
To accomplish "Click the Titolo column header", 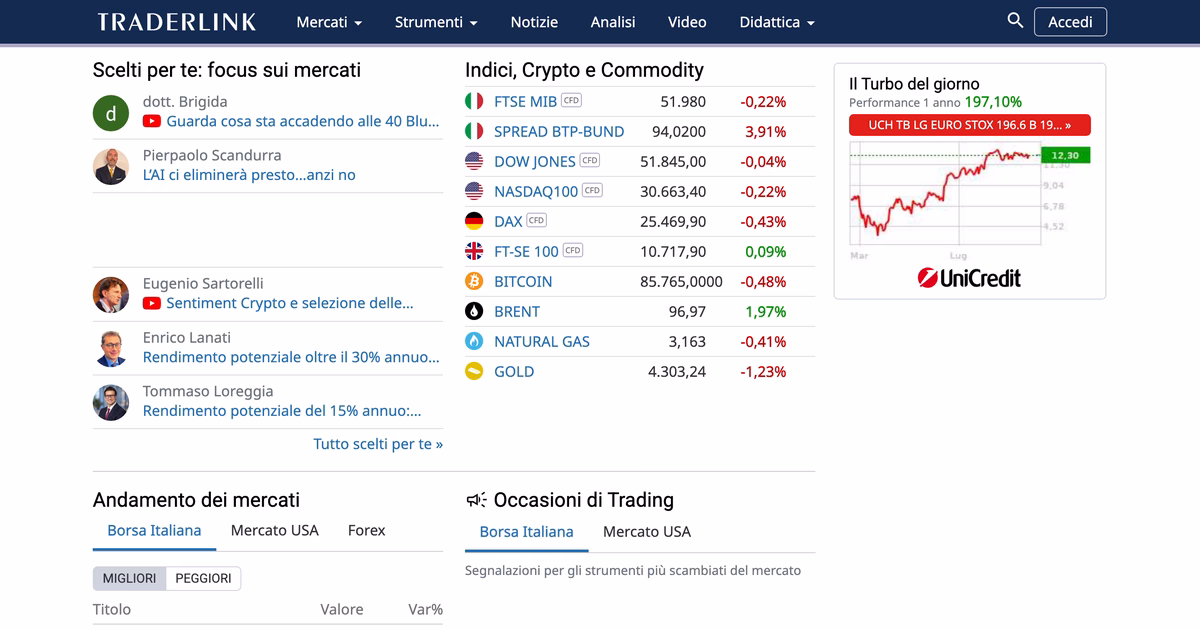I will pos(112,609).
